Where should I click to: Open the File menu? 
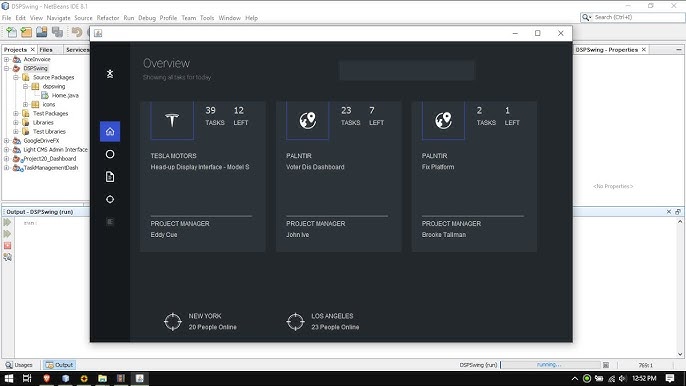click(7, 18)
